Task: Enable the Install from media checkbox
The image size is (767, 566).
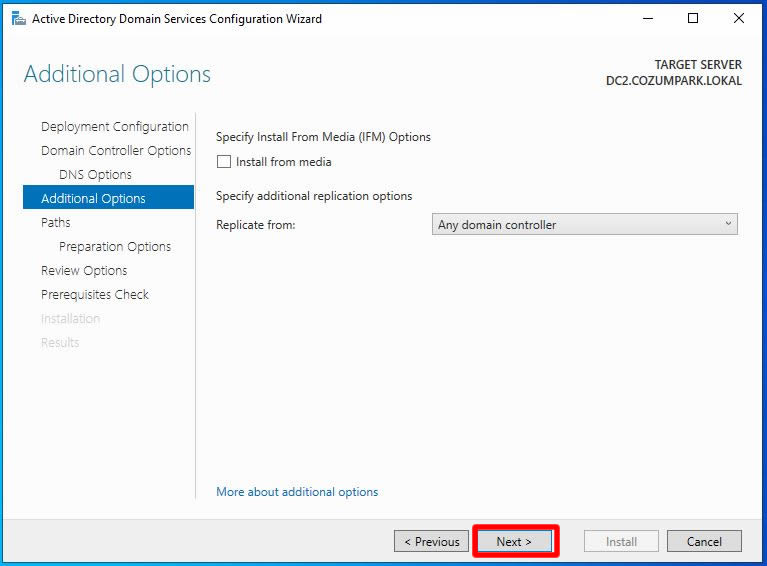Action: coord(224,162)
